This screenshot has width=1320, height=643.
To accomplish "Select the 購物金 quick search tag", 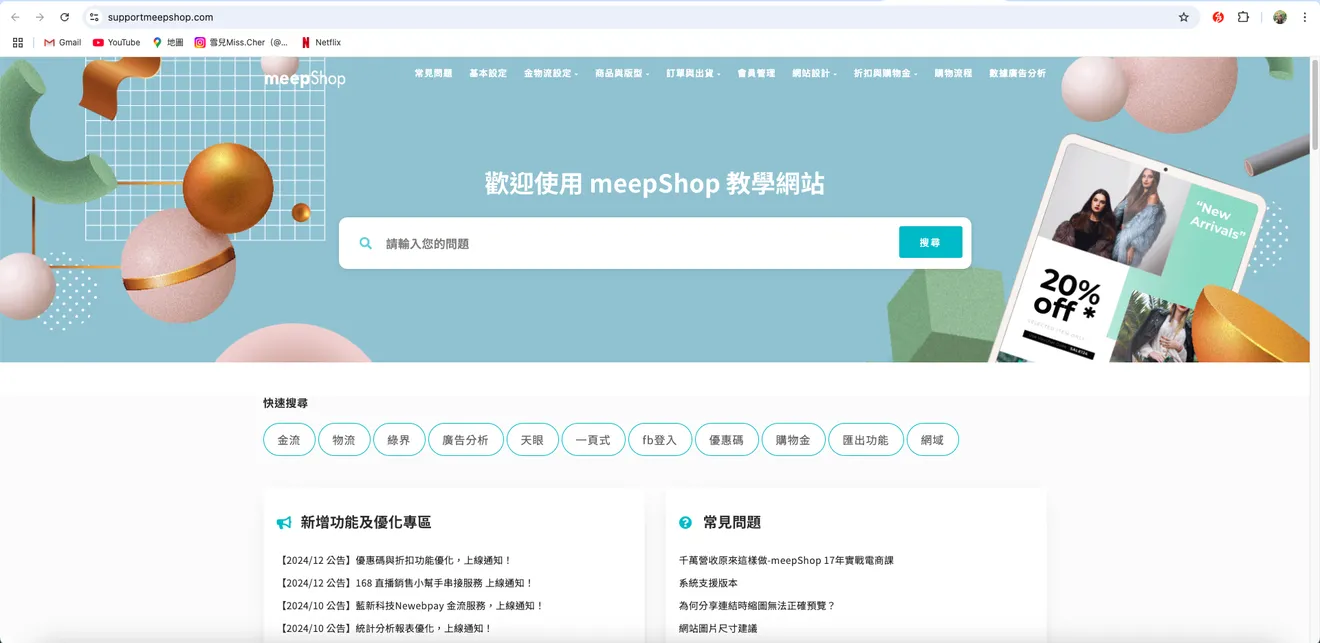I will pos(793,440).
